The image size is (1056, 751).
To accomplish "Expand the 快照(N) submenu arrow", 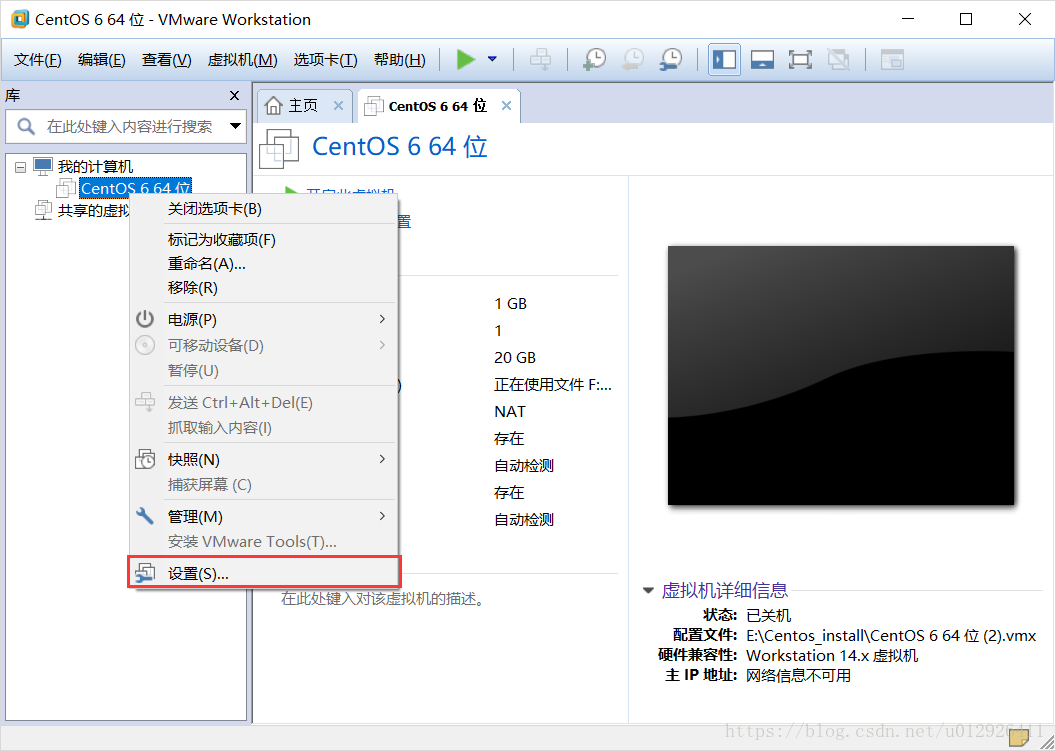I will point(382,459).
